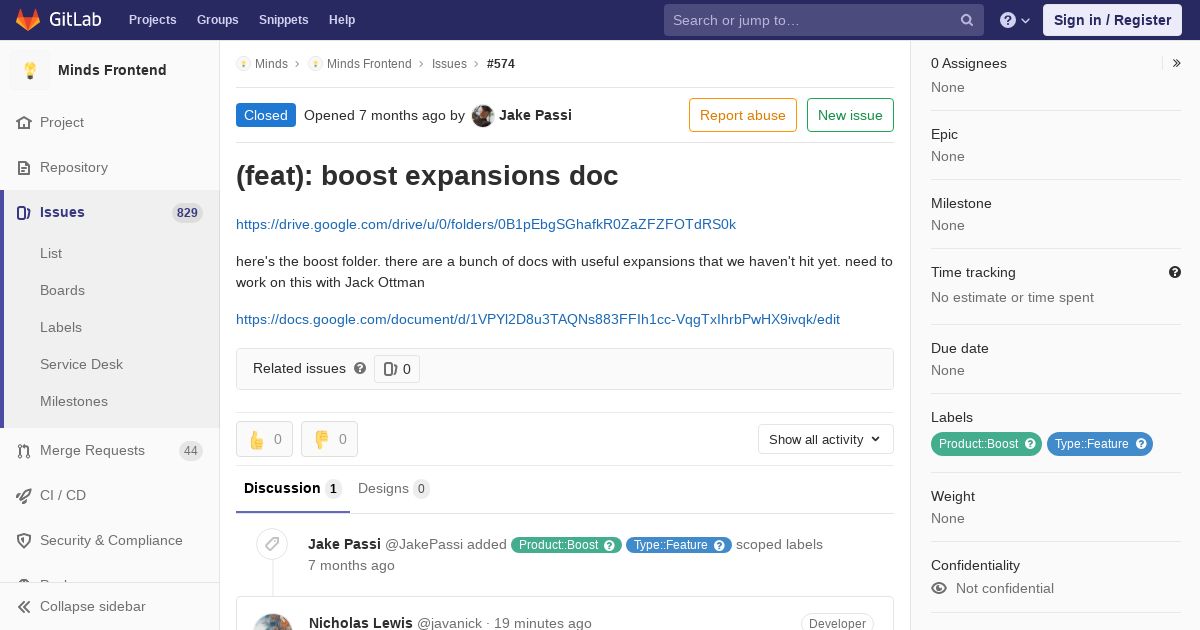Click the @JakePassi username in activity

(x=424, y=544)
